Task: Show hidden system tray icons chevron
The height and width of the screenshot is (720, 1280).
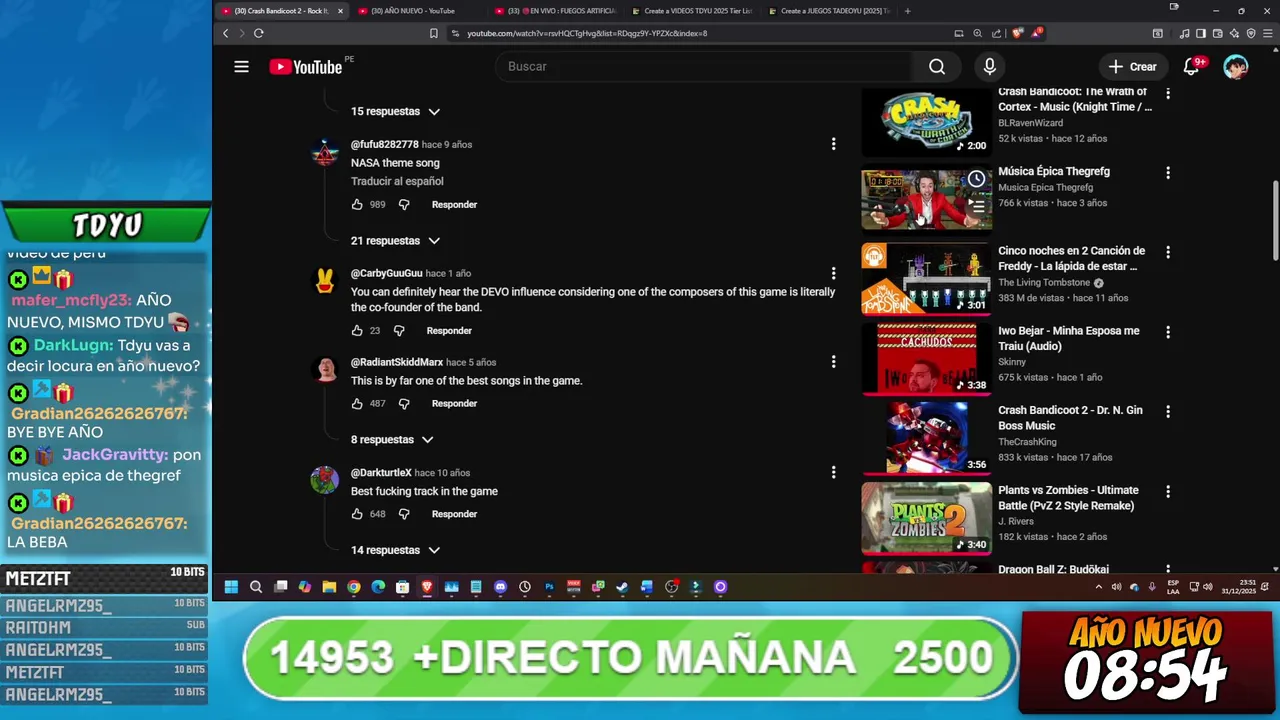Action: 1098,587
